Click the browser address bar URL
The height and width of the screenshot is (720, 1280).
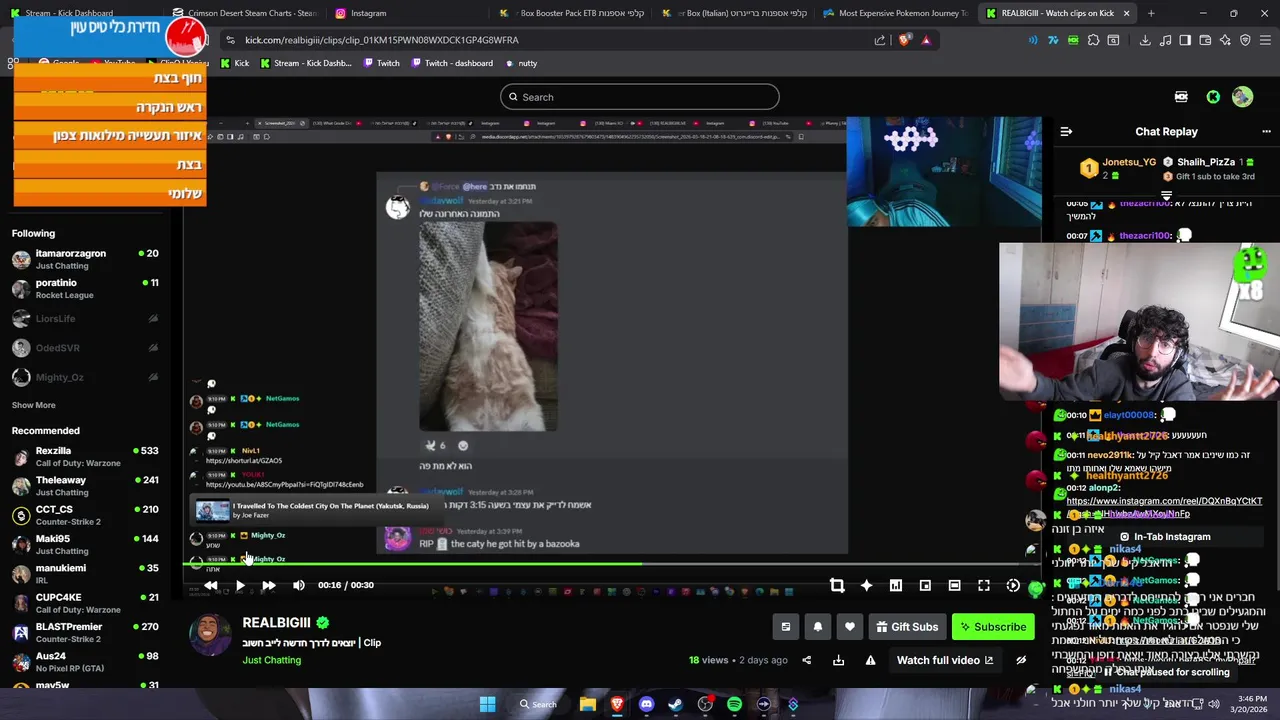tap(382, 40)
